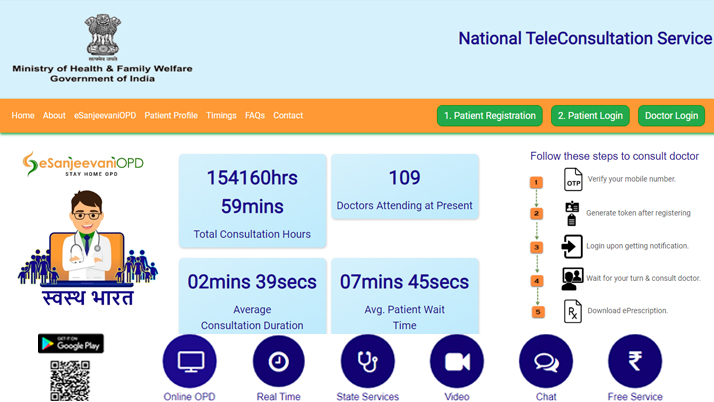Click the QR code image
The image size is (714, 402).
[70, 381]
